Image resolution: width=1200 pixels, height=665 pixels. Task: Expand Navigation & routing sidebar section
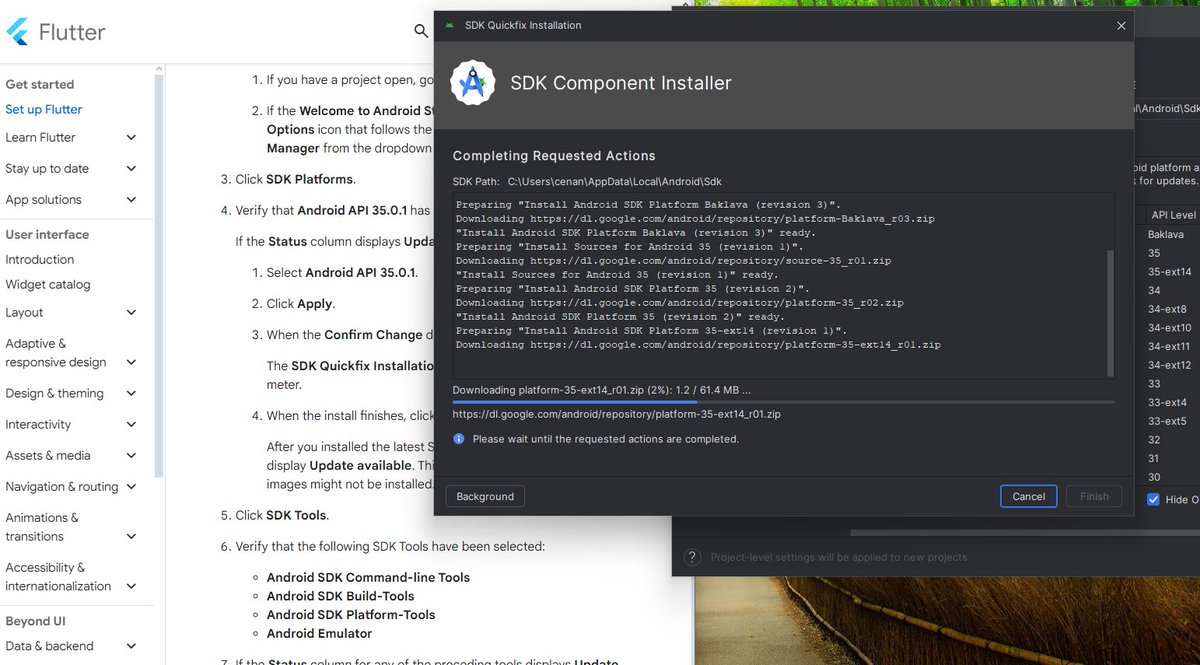coord(131,487)
